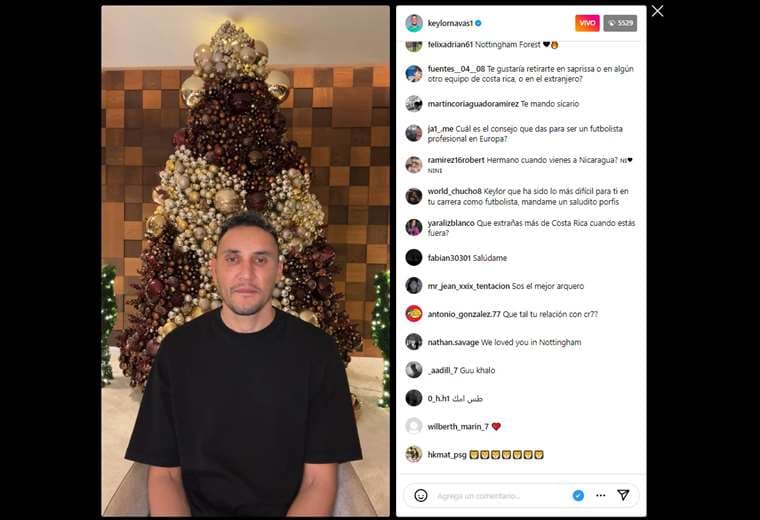The height and width of the screenshot is (520, 760).
Task: Click world_chucho8 commenter name
Action: point(455,191)
